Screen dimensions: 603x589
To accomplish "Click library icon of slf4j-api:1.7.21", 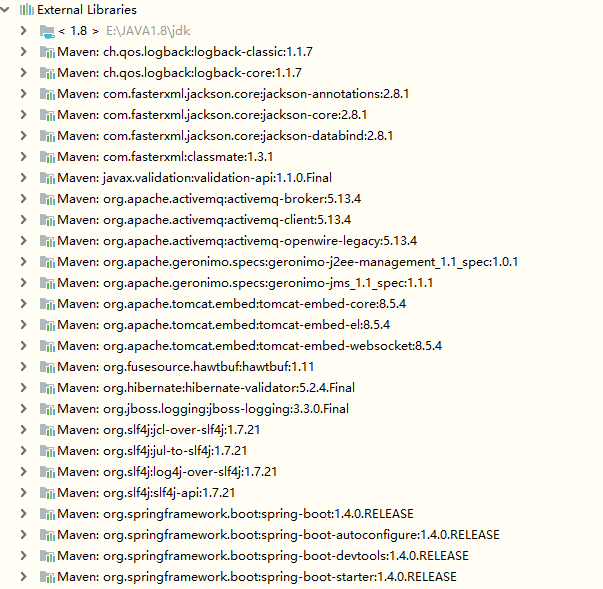I will pos(47,492).
